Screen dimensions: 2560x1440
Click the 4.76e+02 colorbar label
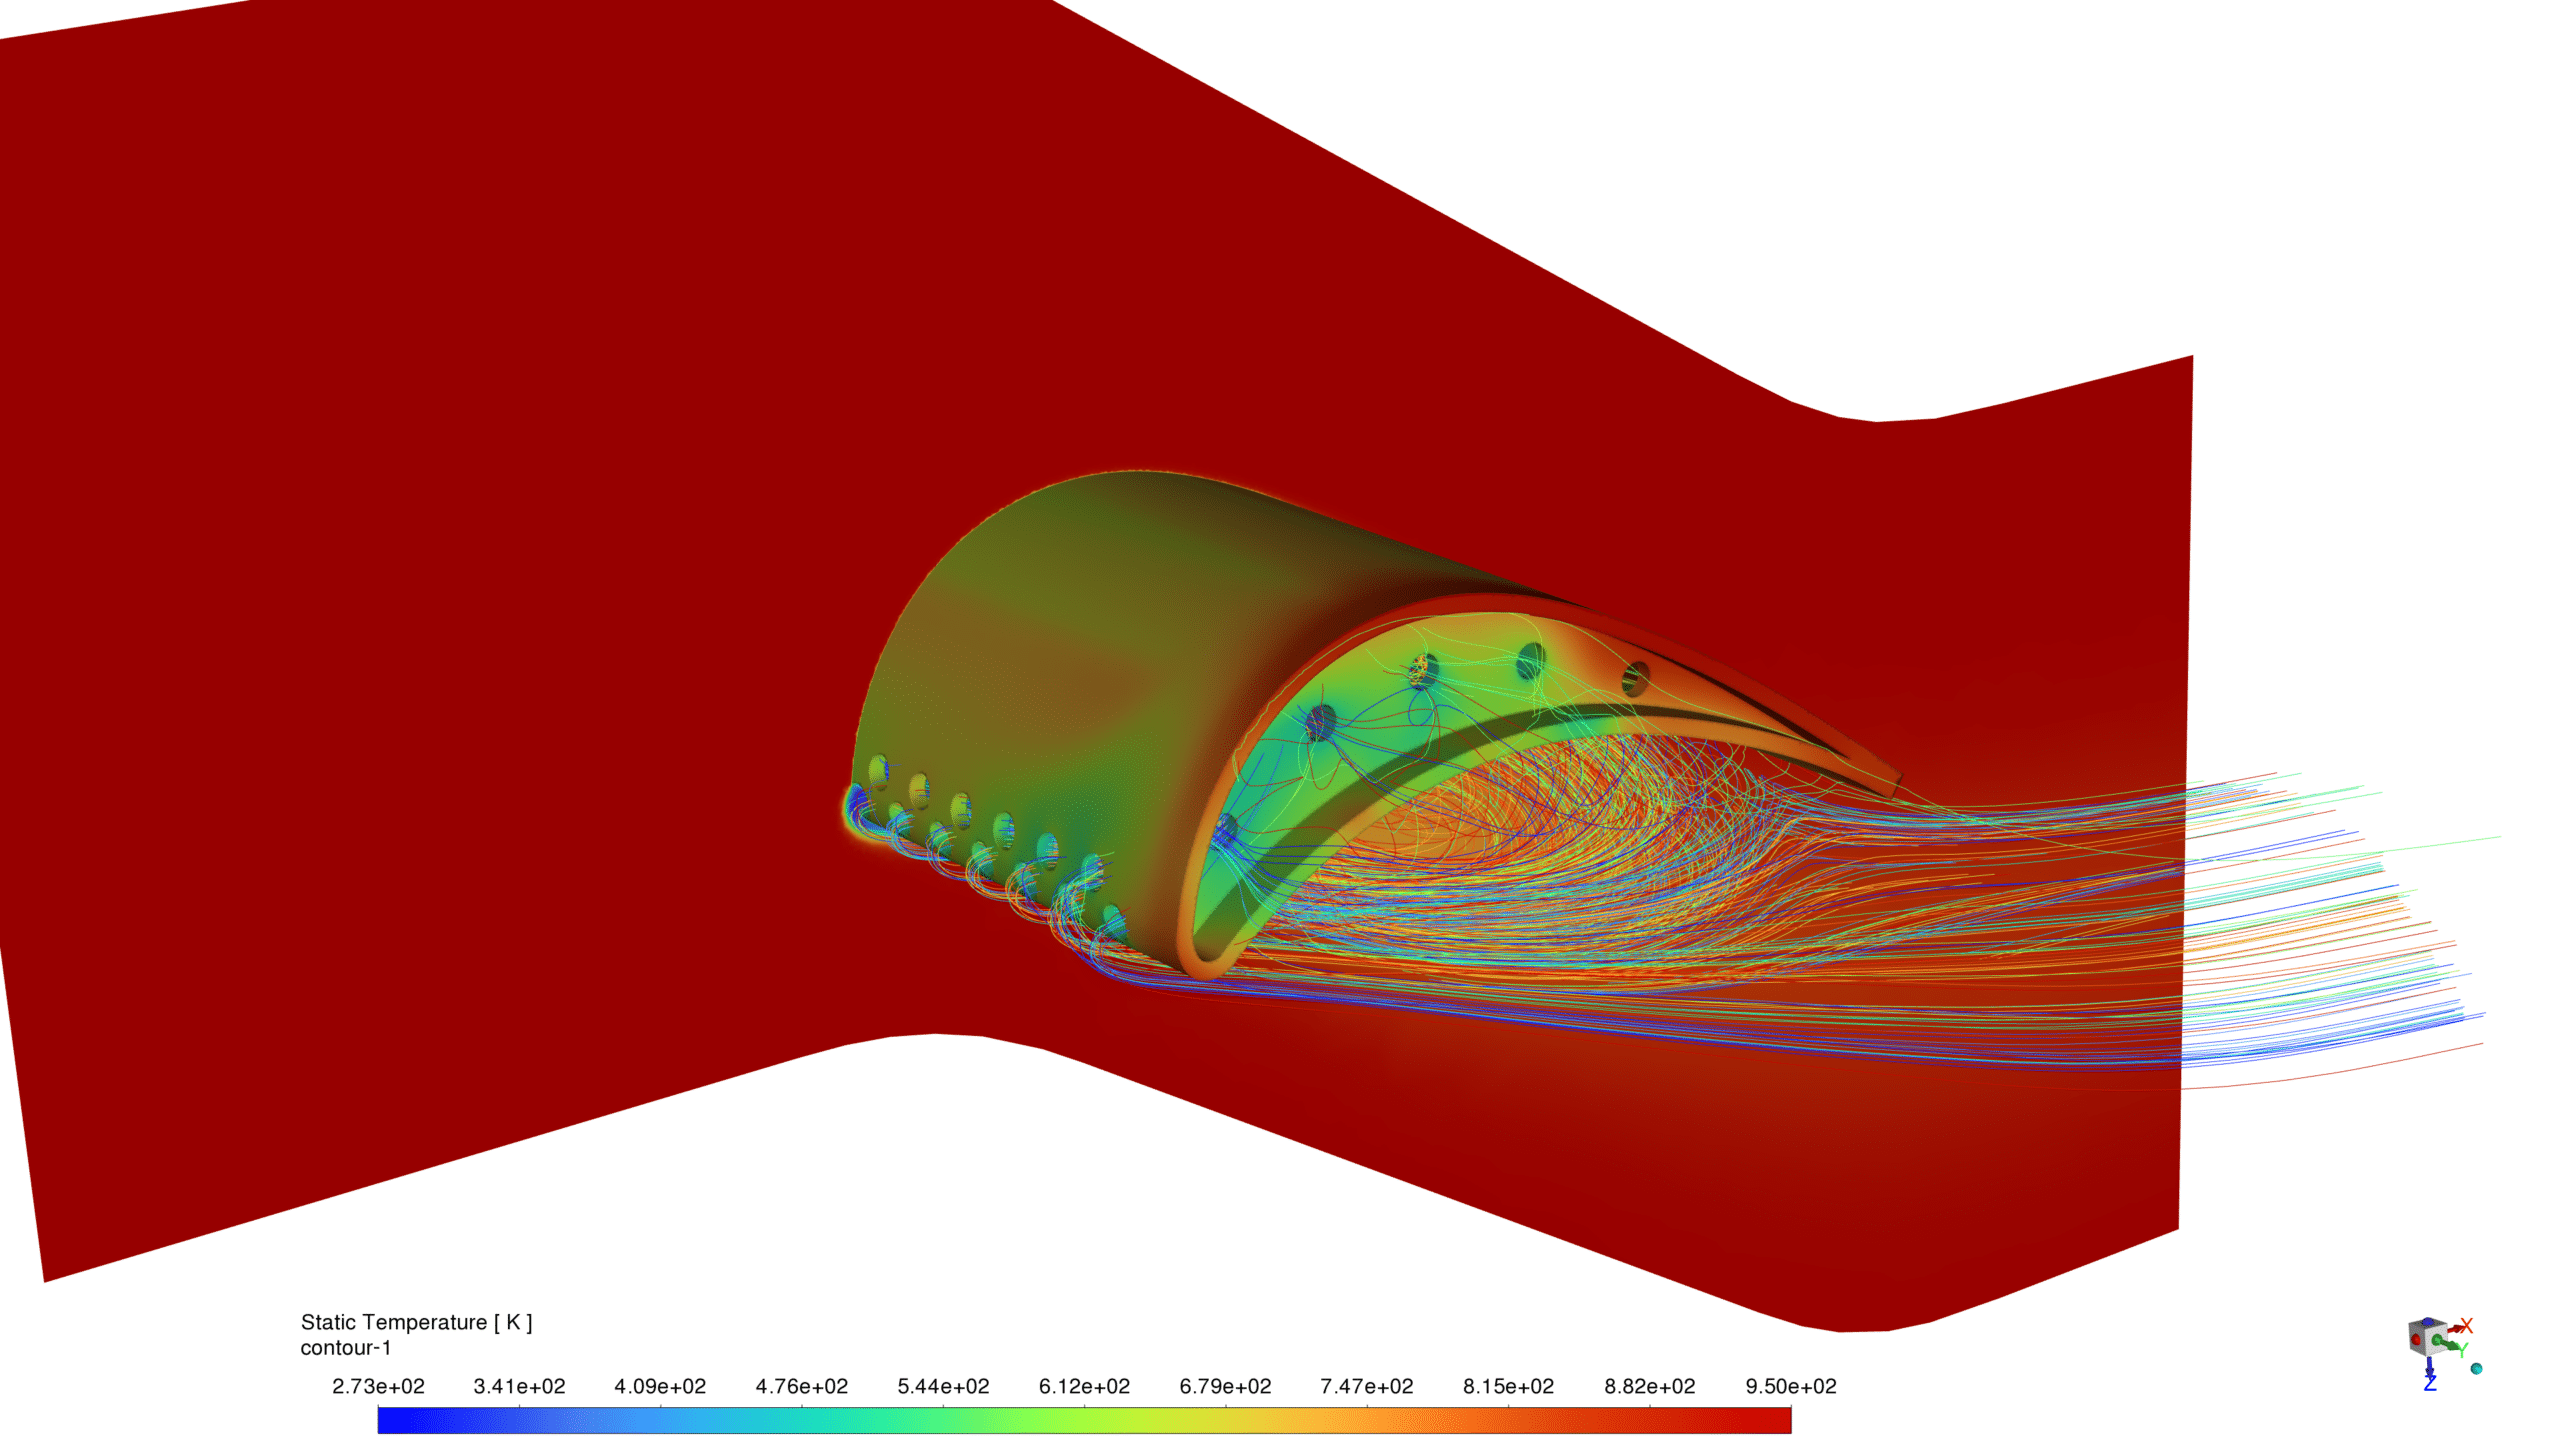[x=801, y=1386]
